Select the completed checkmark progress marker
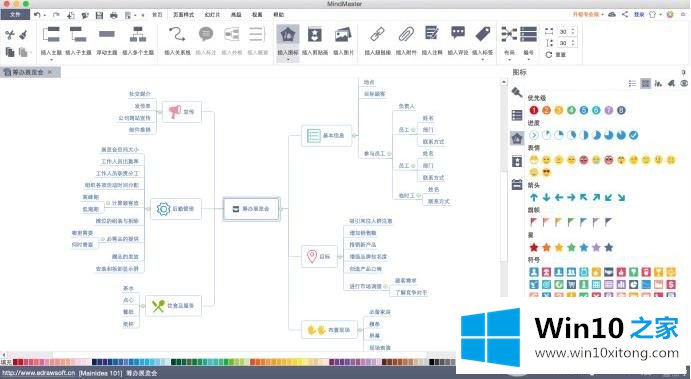The image size is (691, 379). click(x=634, y=135)
